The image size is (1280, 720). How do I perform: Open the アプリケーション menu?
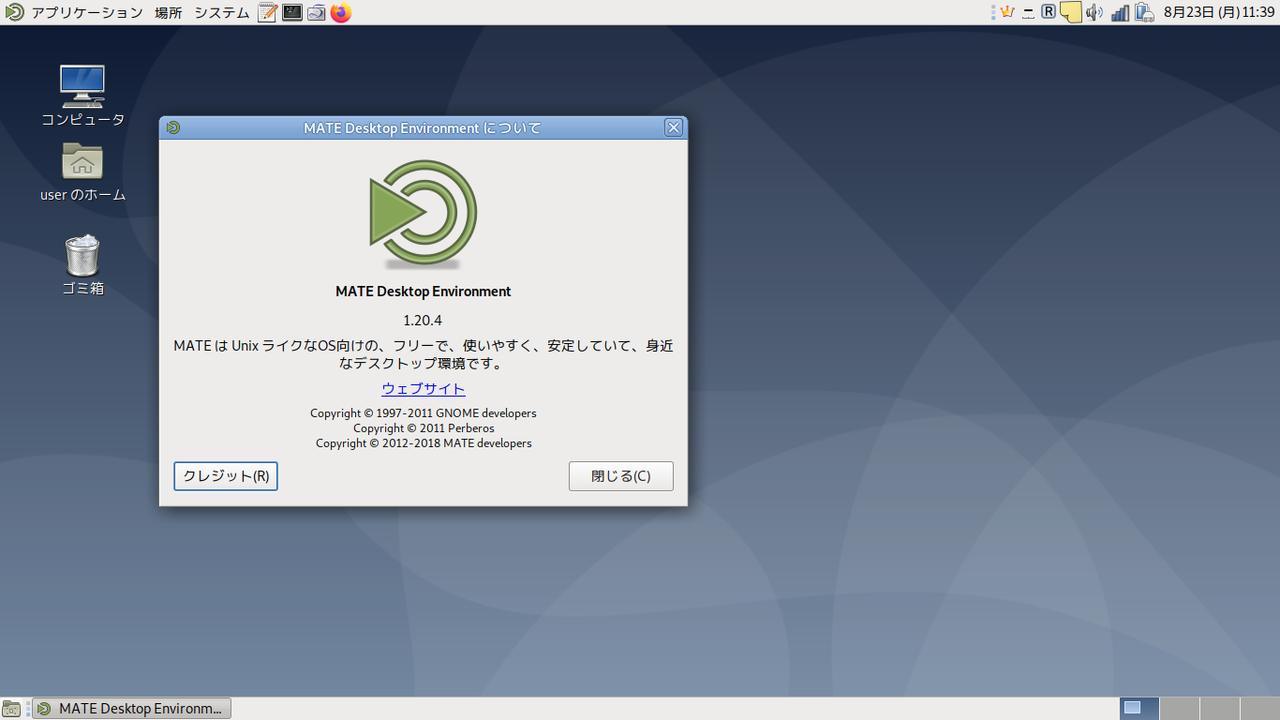(x=87, y=13)
